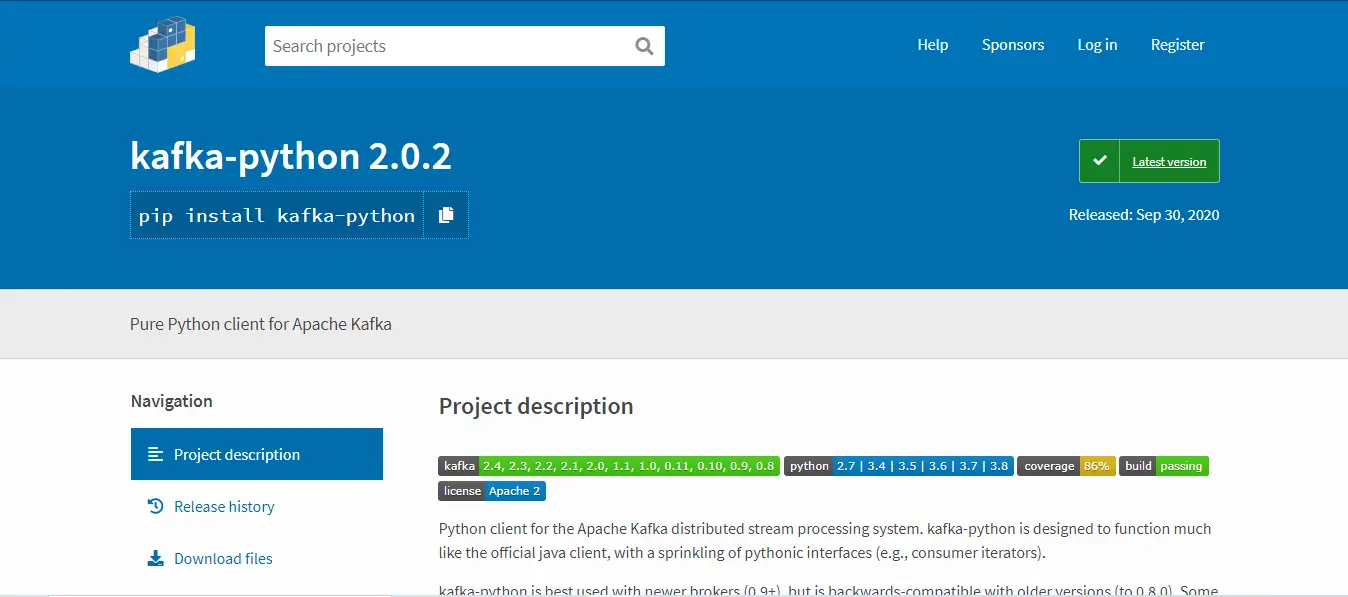Select the Project description tab
1348x597 pixels.
(x=257, y=454)
